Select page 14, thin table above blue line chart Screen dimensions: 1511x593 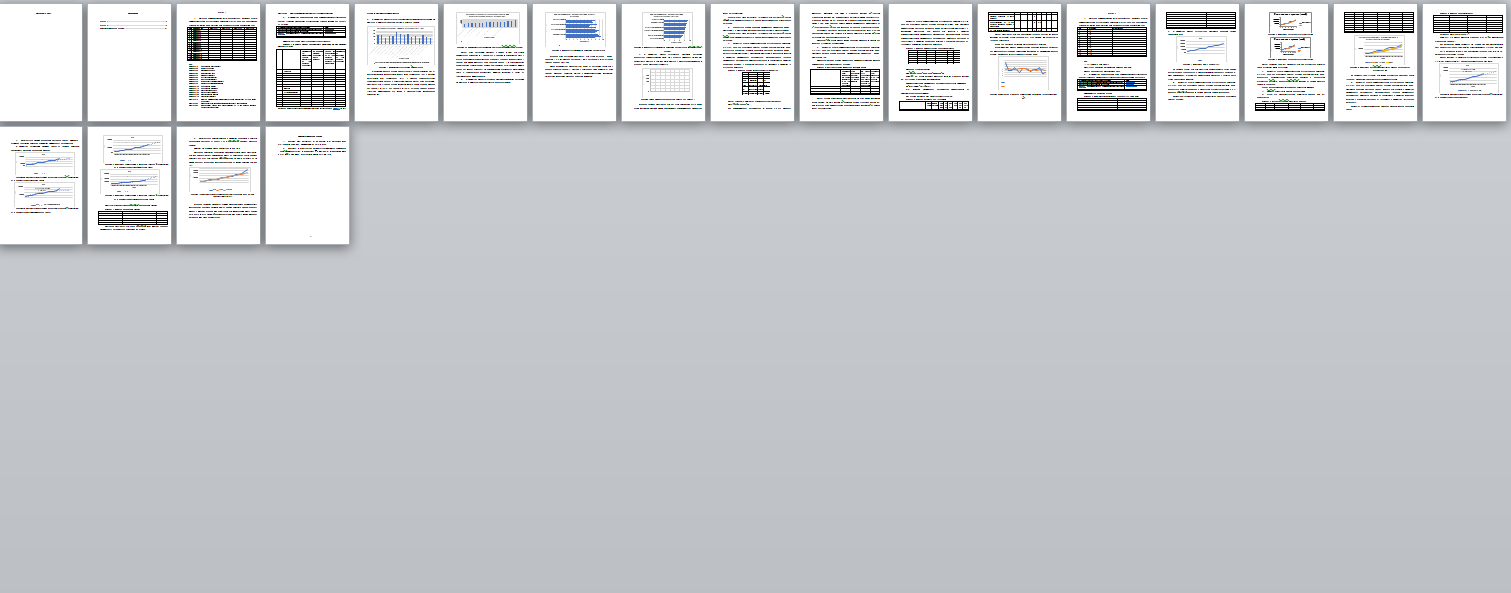coord(1198,63)
